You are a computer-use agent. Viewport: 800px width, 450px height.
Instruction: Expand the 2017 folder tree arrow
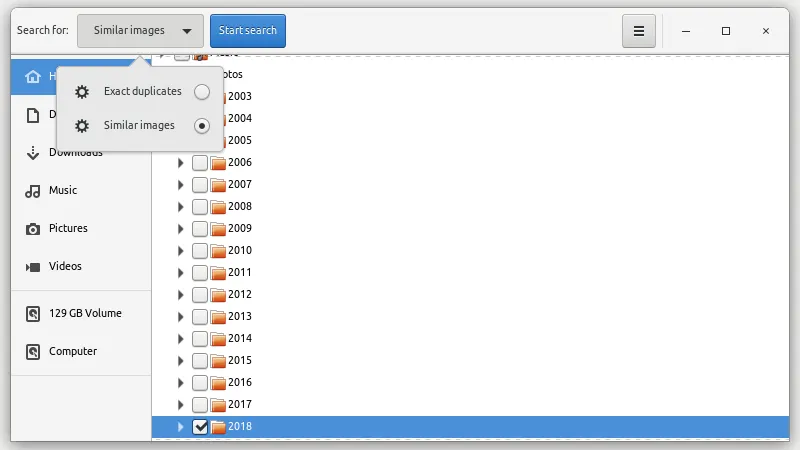pos(181,405)
